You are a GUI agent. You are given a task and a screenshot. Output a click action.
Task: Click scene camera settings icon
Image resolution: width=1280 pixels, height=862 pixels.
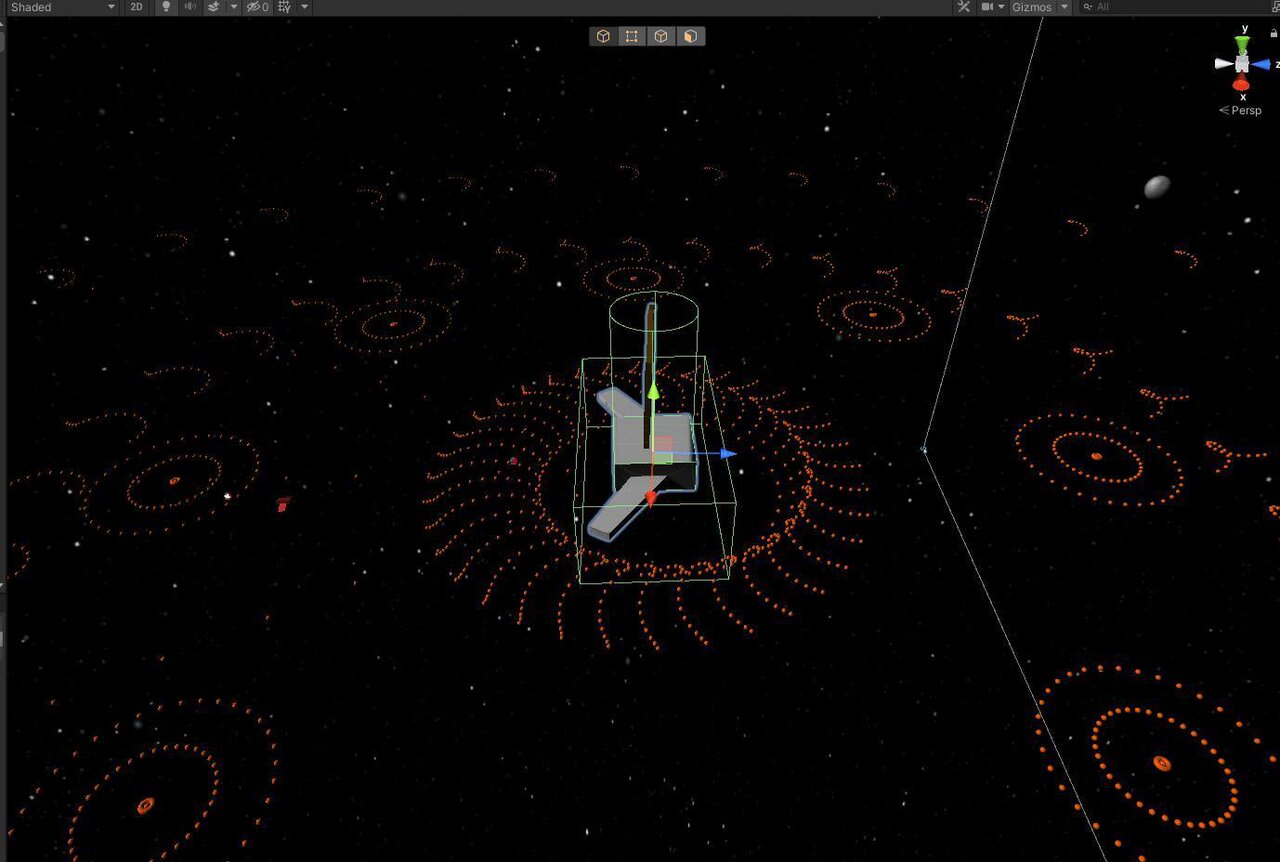[x=988, y=7]
